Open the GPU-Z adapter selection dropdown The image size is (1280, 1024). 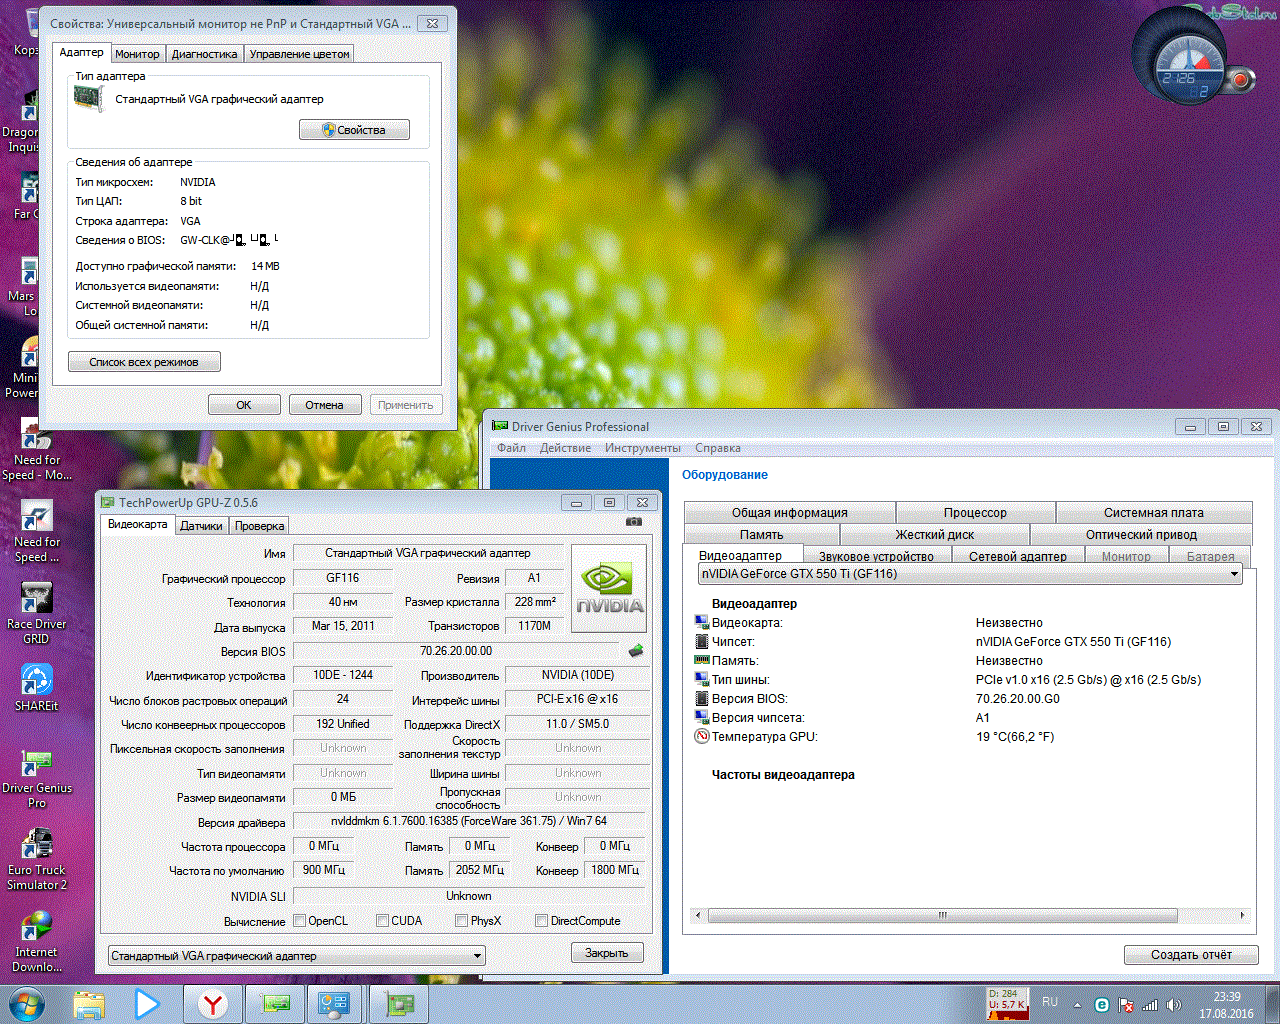(x=296, y=956)
